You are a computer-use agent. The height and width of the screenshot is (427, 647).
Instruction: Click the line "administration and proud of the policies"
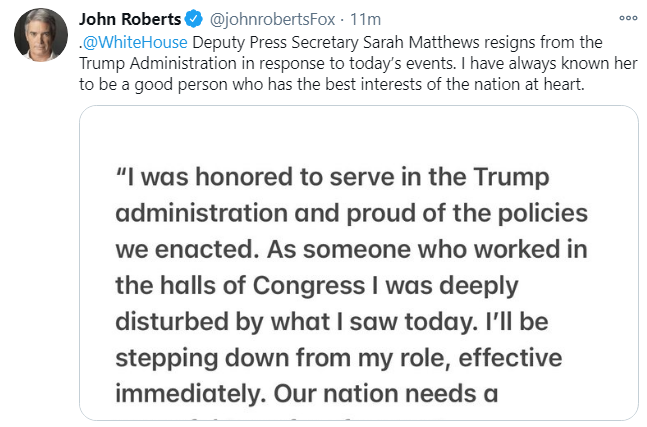pyautogui.click(x=351, y=213)
